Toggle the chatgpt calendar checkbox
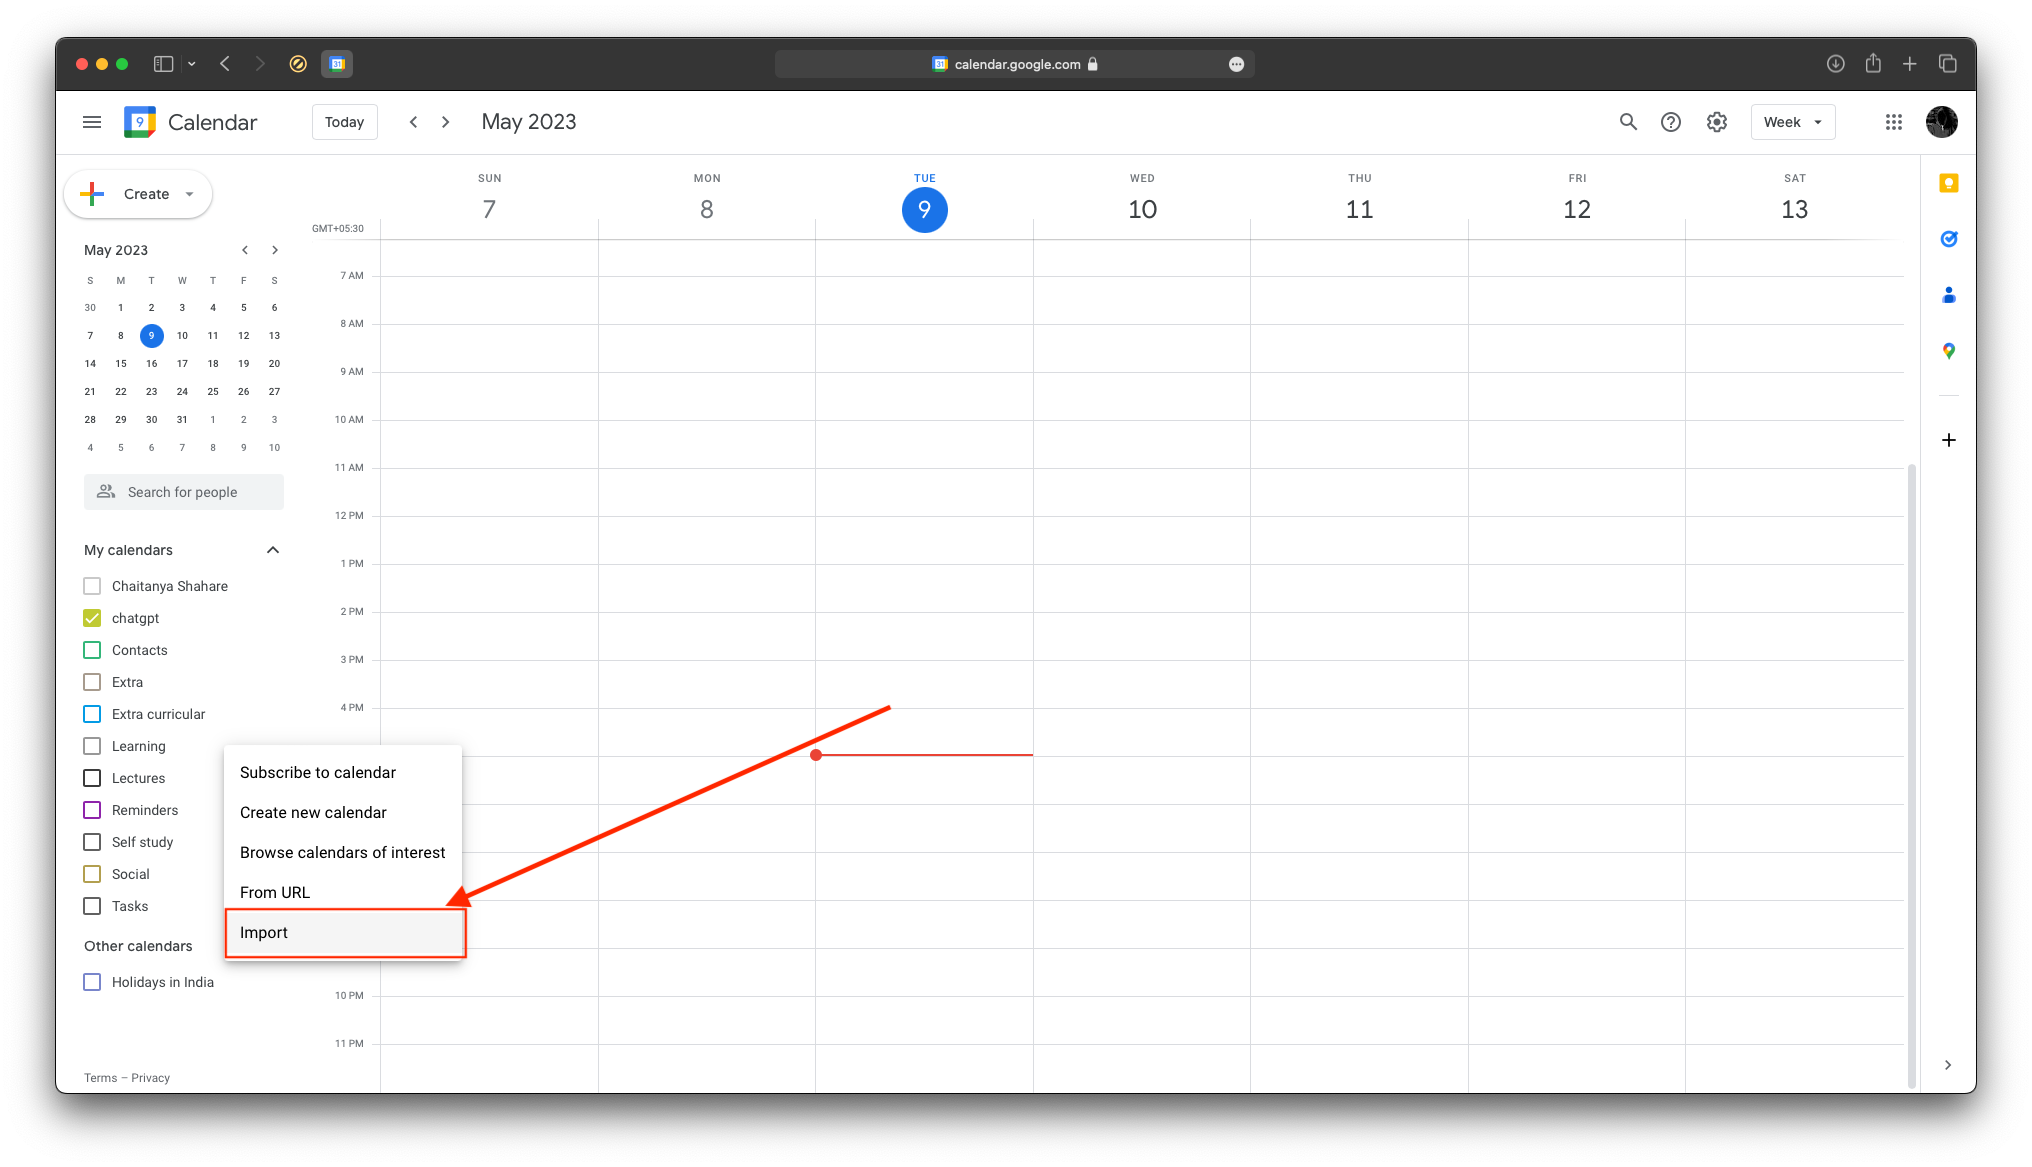2032x1167 pixels. (92, 617)
